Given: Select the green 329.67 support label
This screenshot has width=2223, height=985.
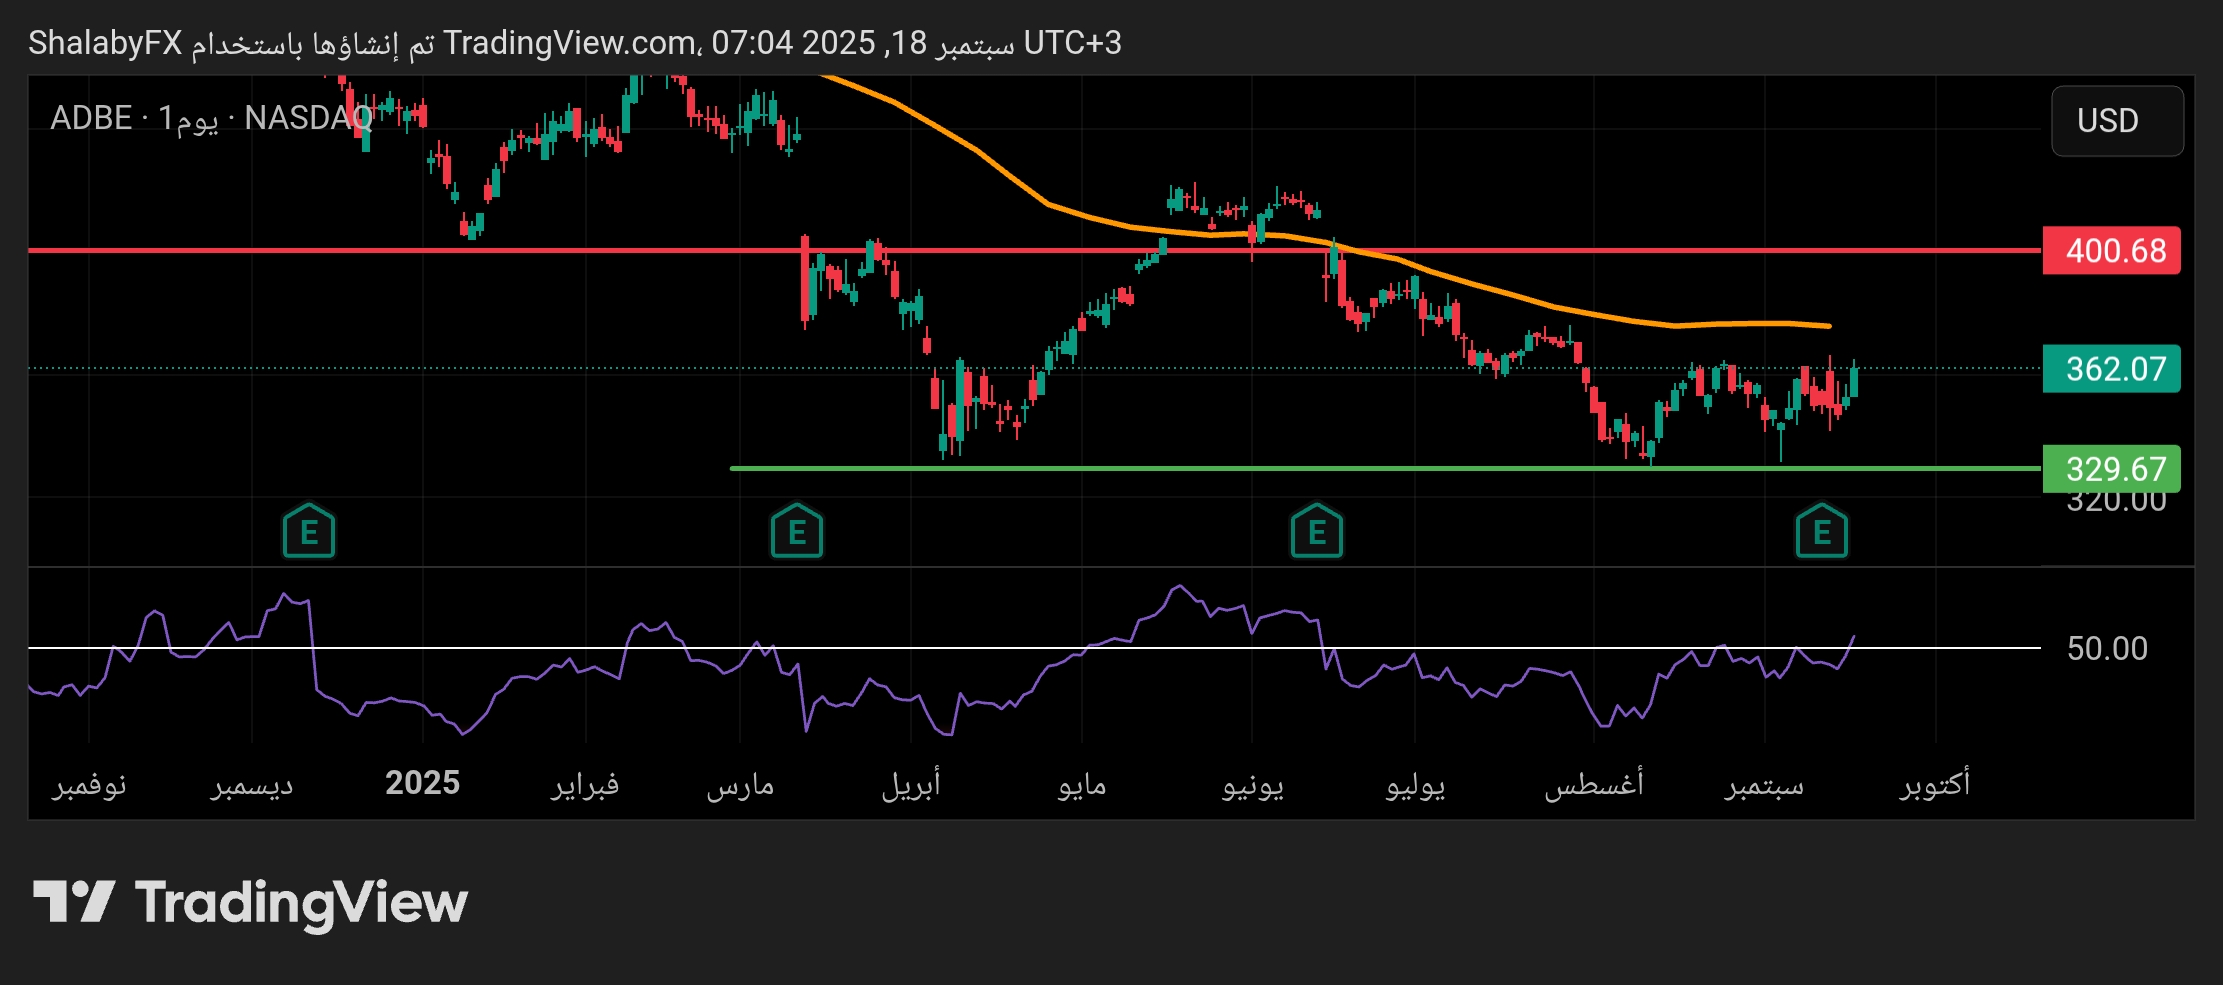Looking at the screenshot, I should point(2111,468).
